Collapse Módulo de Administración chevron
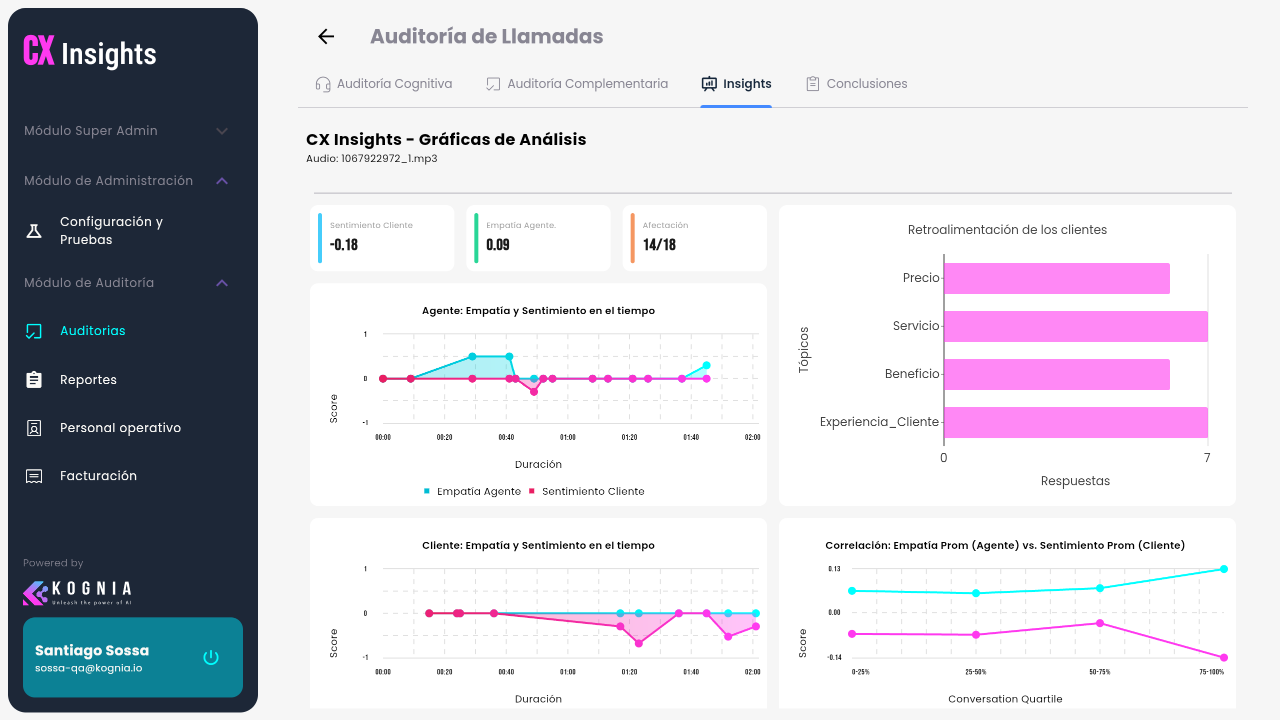This screenshot has width=1280, height=720. [x=222, y=181]
